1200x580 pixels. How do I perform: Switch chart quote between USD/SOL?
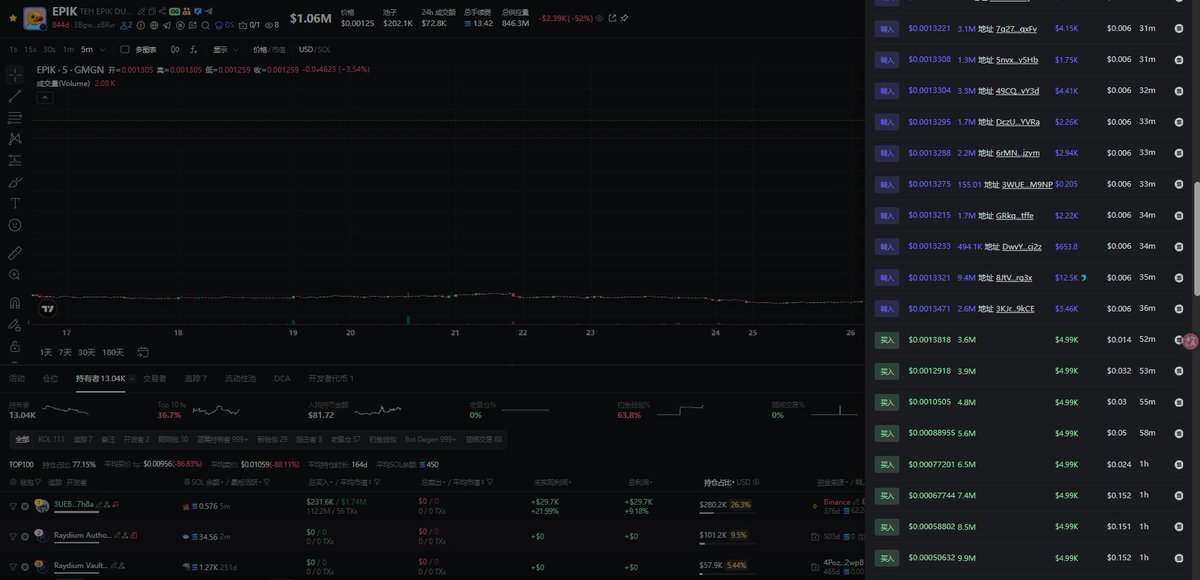coord(315,49)
